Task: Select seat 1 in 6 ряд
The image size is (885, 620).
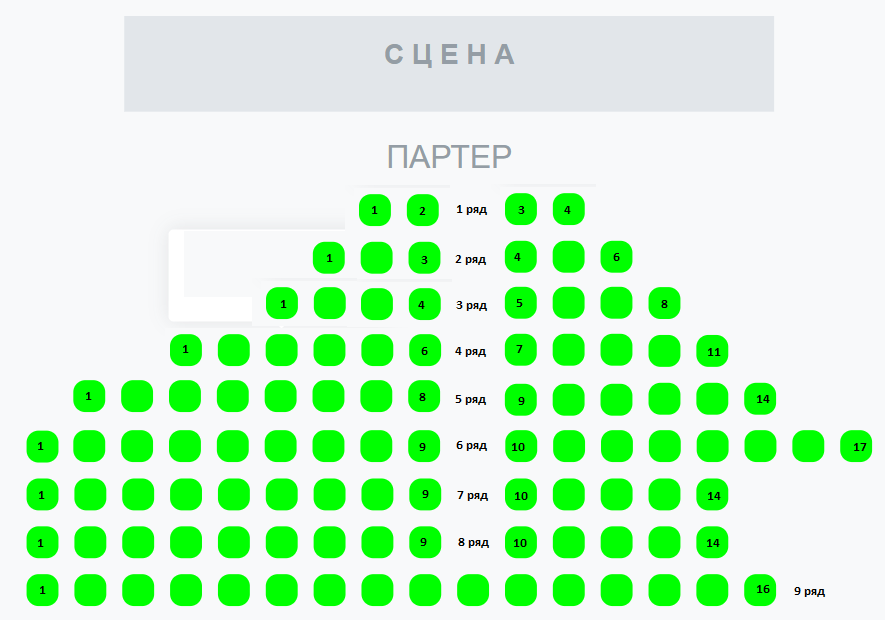Action: point(42,446)
